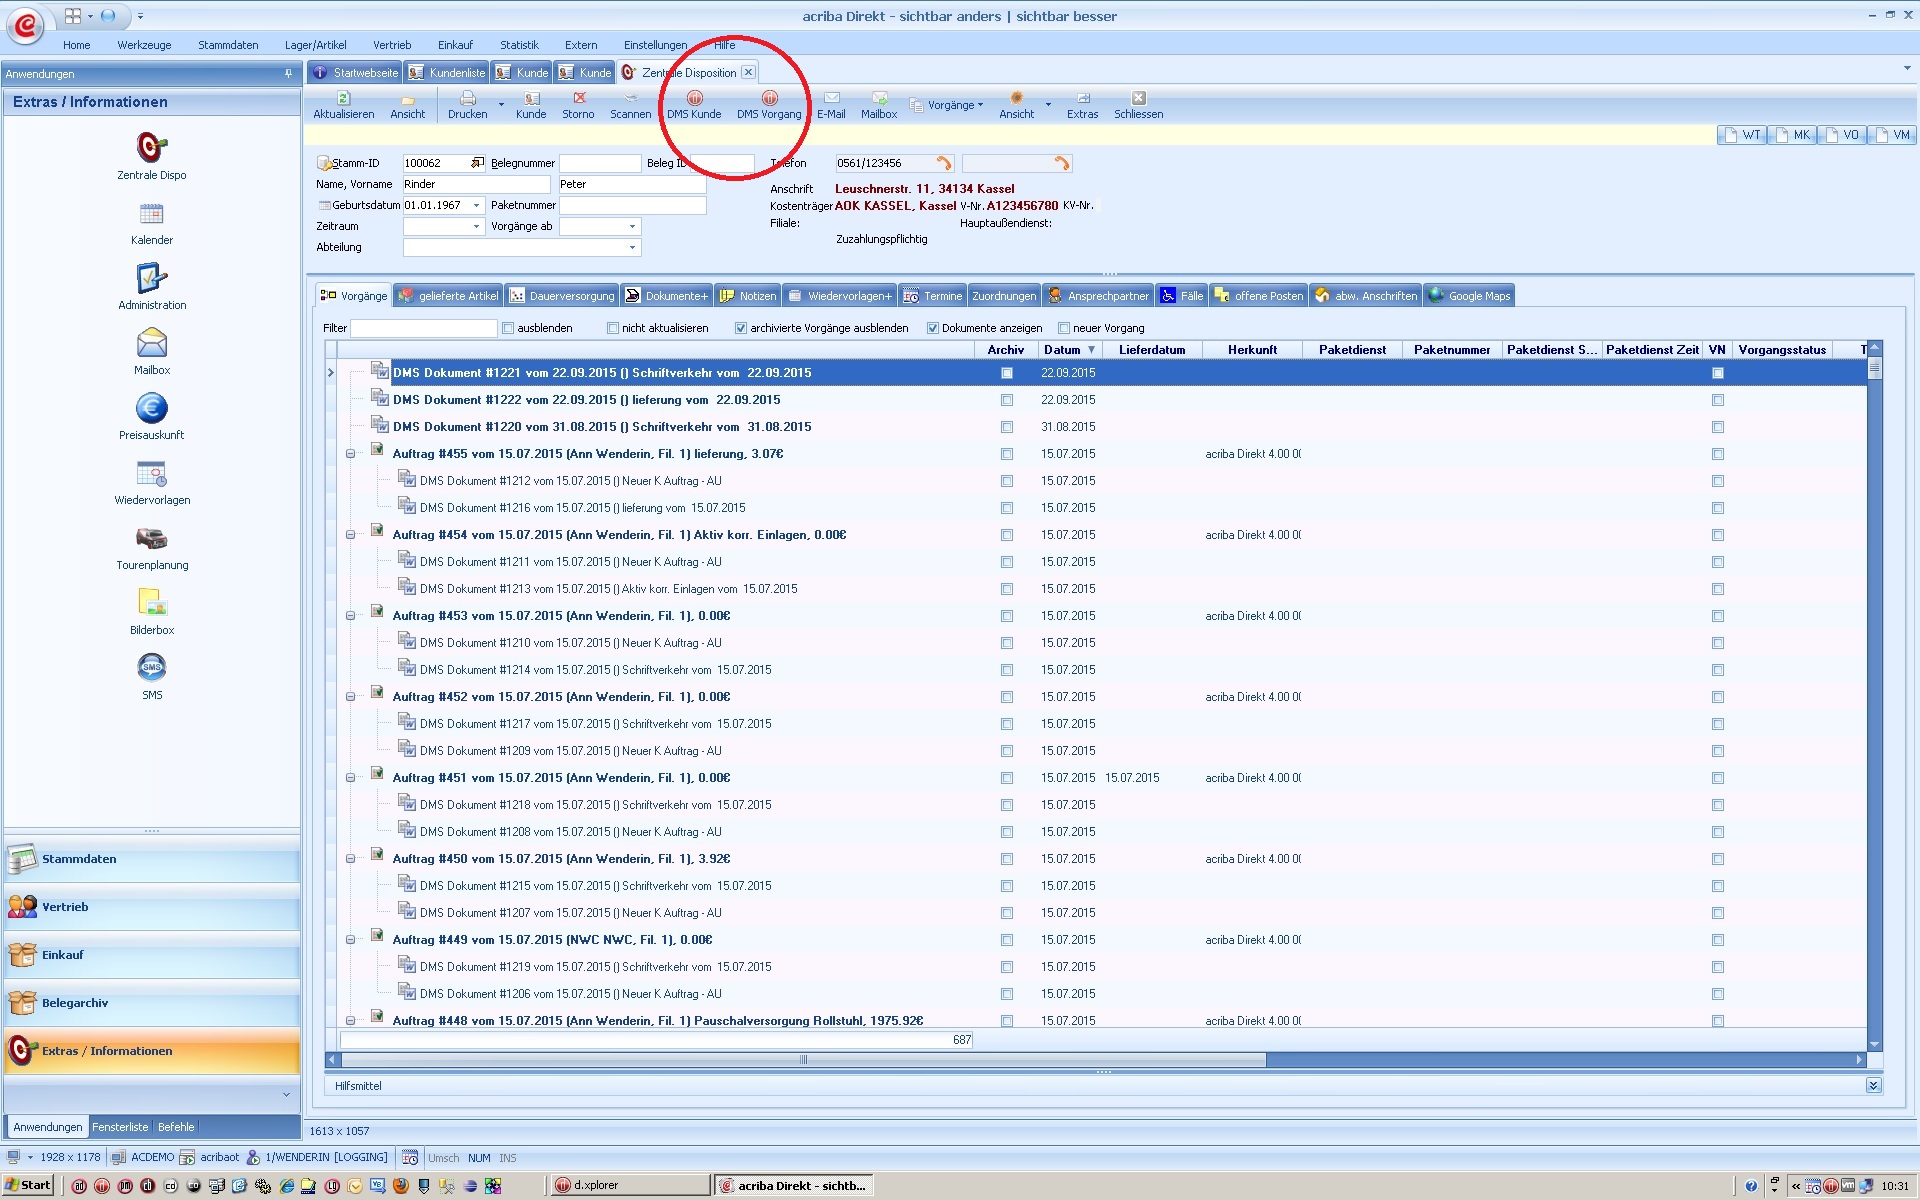Screen dimensions: 1920x1200
Task: Toggle the ausblenden checkbox
Action: (508, 328)
